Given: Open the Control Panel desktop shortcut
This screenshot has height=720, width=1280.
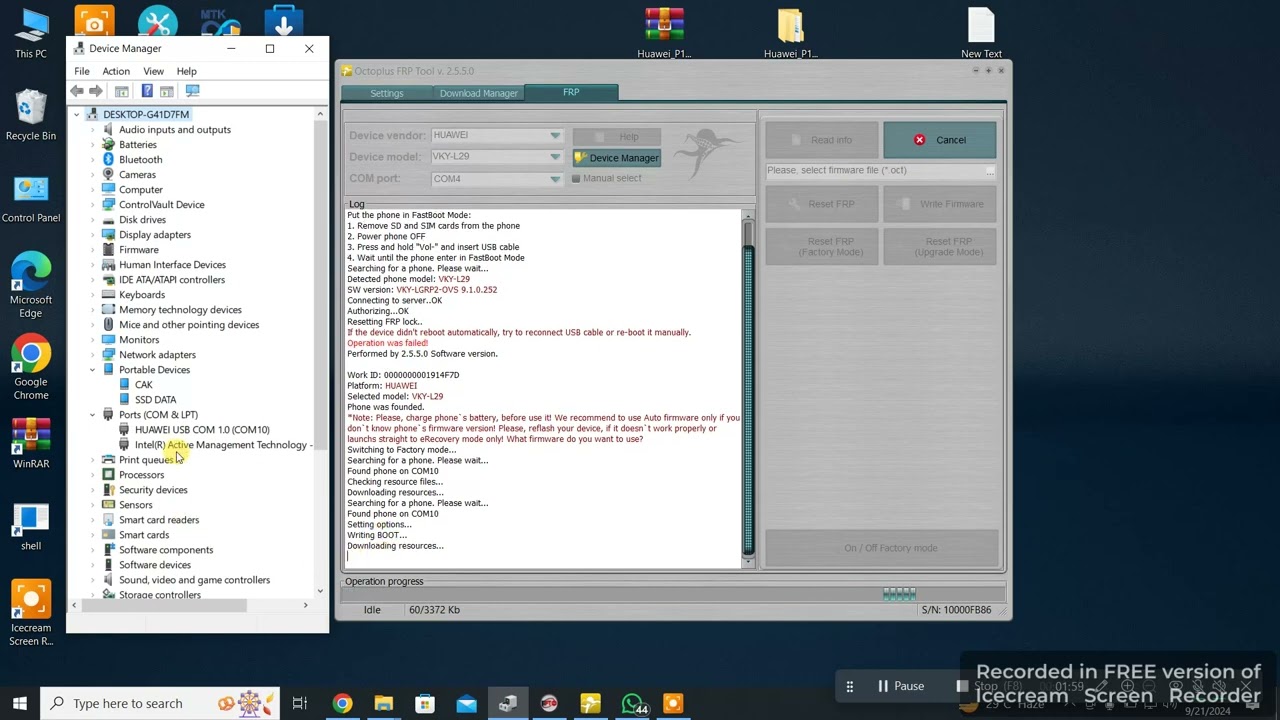Looking at the screenshot, I should pyautogui.click(x=31, y=198).
